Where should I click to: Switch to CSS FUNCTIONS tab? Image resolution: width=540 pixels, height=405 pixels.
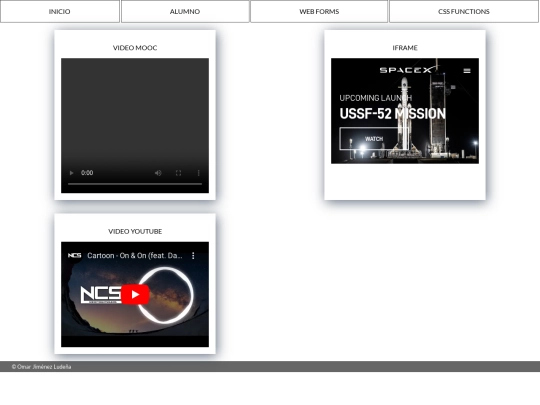pos(464,11)
